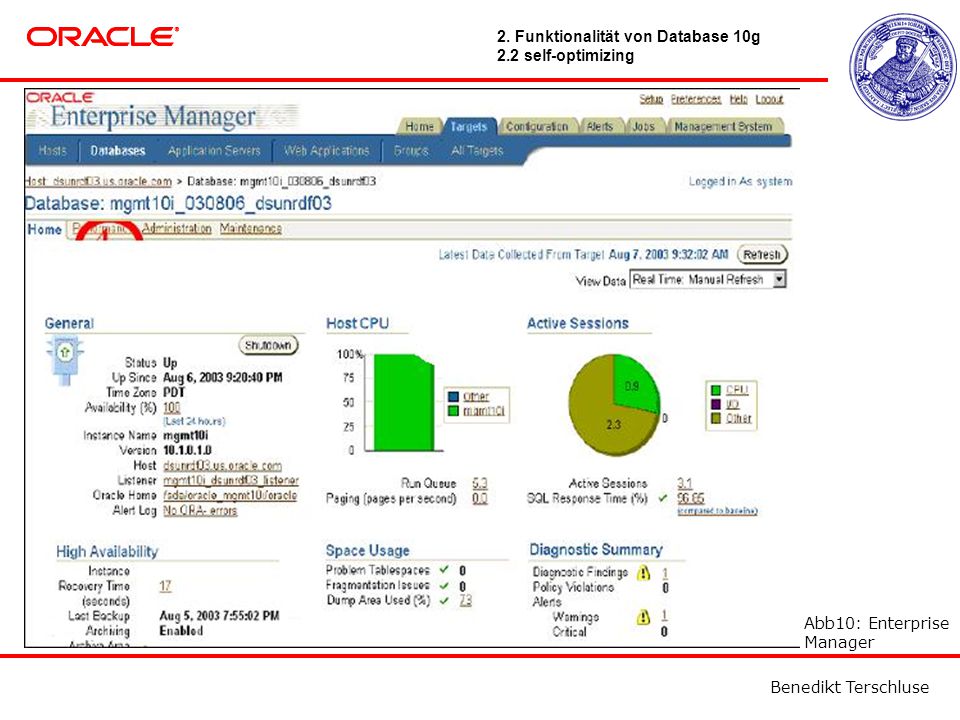Click the I/O legend link

tap(733, 404)
